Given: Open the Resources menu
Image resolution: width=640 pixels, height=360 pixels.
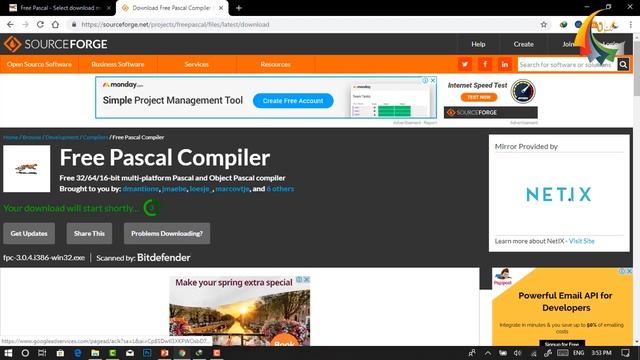Looking at the screenshot, I should click(x=276, y=64).
